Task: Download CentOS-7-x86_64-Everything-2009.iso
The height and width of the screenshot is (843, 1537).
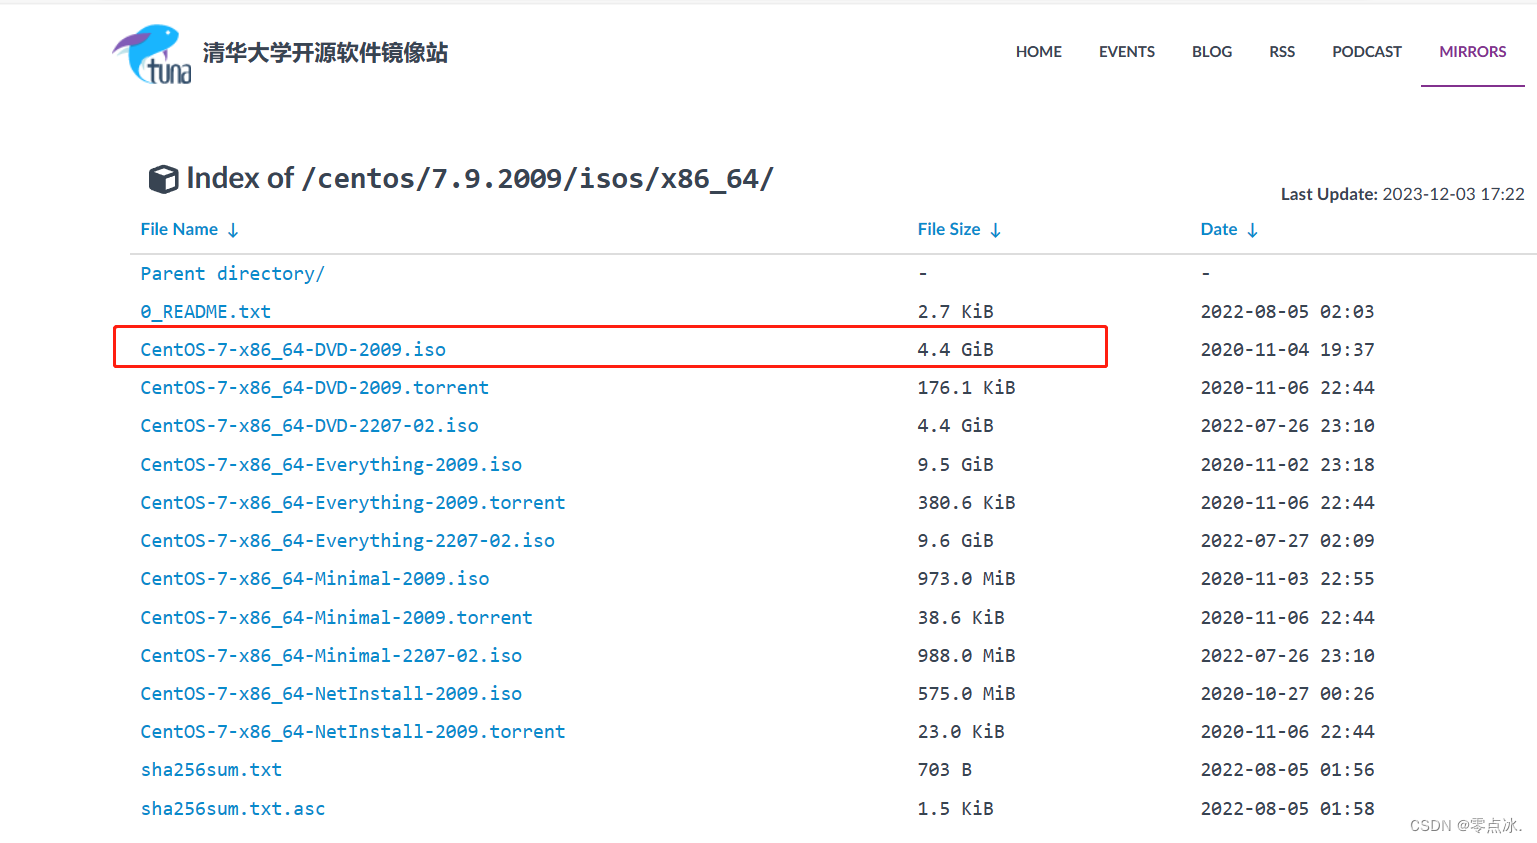Action: tap(331, 465)
